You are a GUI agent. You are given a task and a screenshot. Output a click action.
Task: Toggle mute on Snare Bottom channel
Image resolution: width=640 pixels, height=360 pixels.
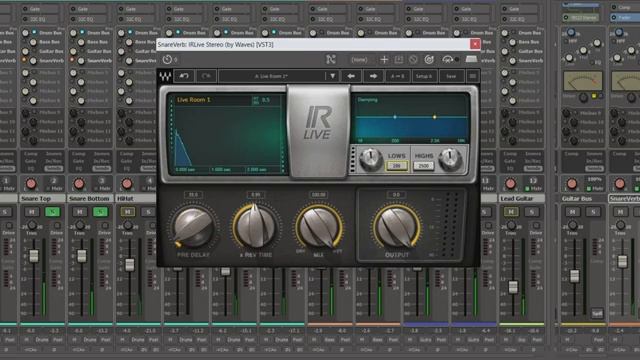pos(80,211)
